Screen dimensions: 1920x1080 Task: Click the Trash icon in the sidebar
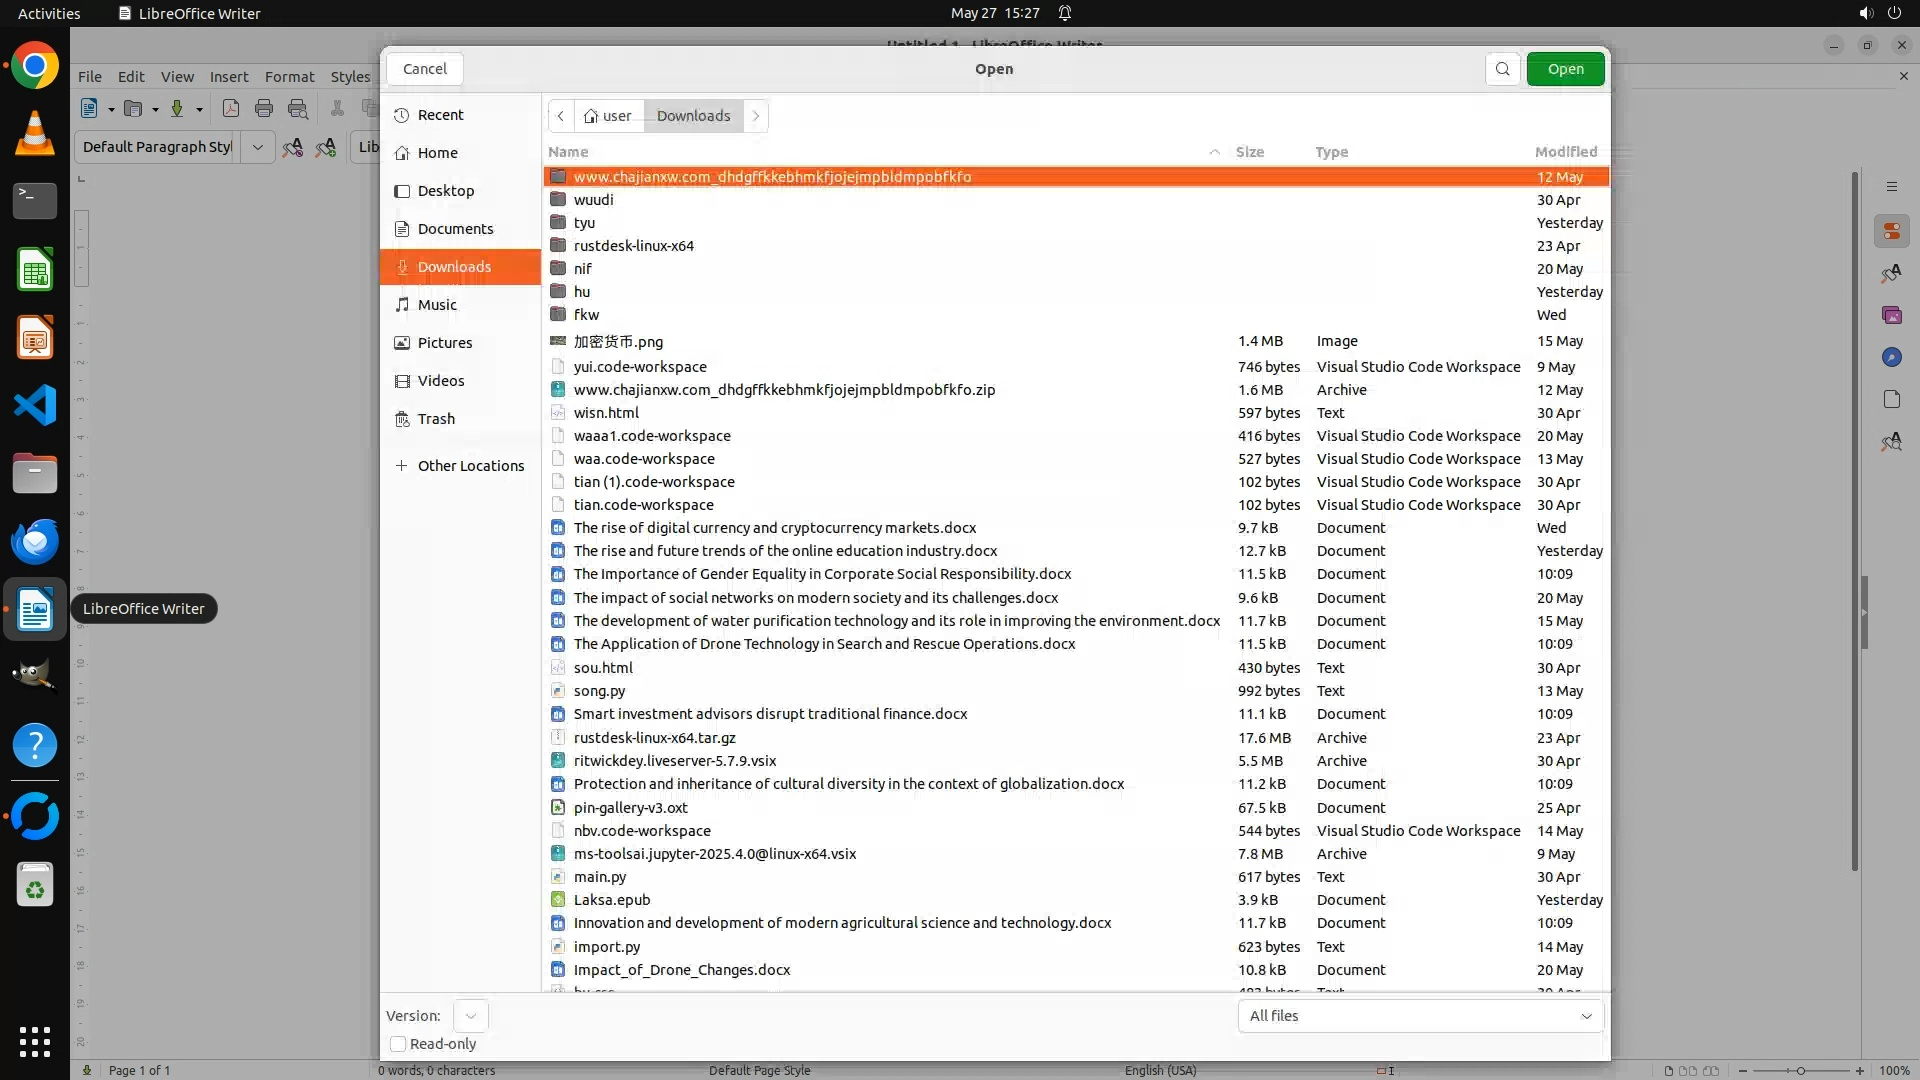pyautogui.click(x=402, y=419)
